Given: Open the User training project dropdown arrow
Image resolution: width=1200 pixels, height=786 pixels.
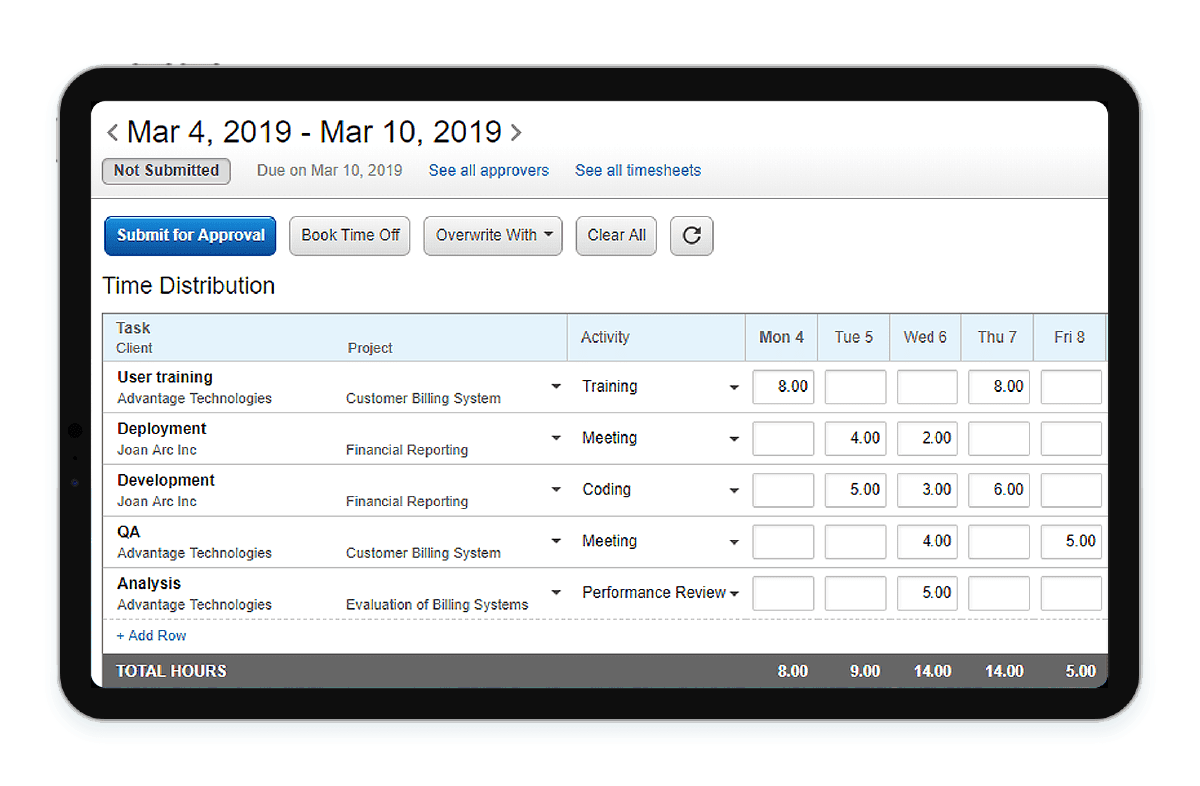Looking at the screenshot, I should tap(558, 386).
